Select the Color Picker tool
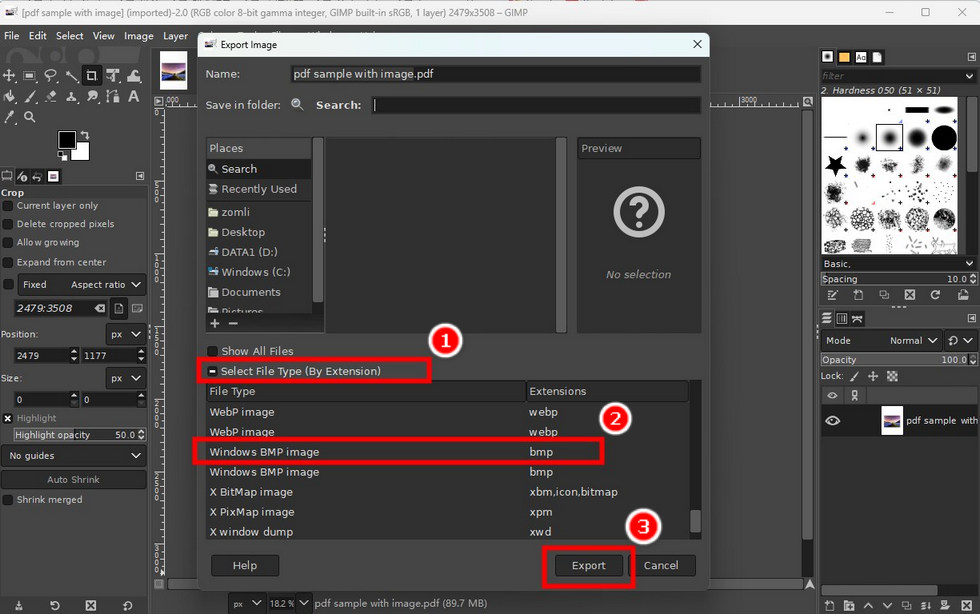 [x=10, y=116]
